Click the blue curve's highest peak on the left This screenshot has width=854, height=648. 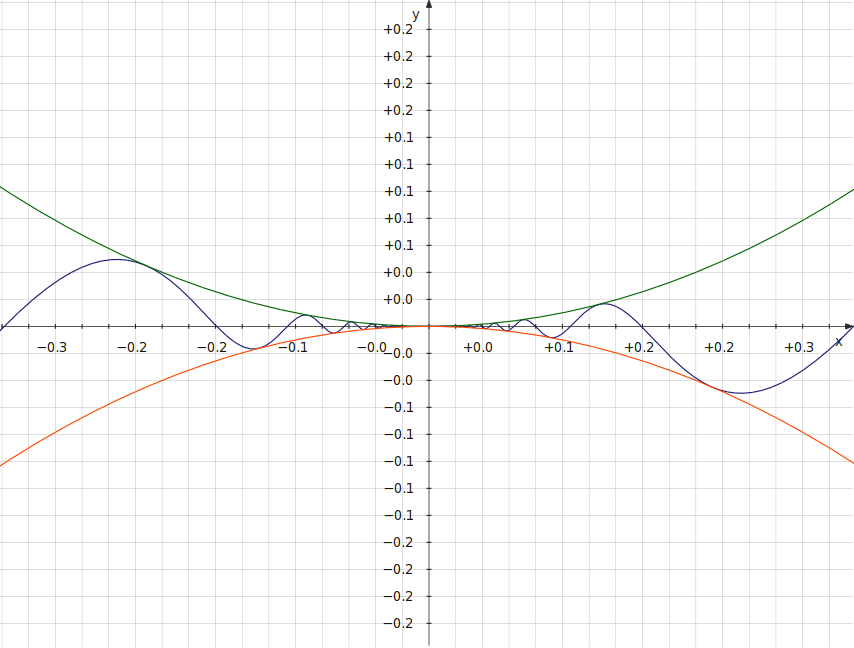click(117, 259)
